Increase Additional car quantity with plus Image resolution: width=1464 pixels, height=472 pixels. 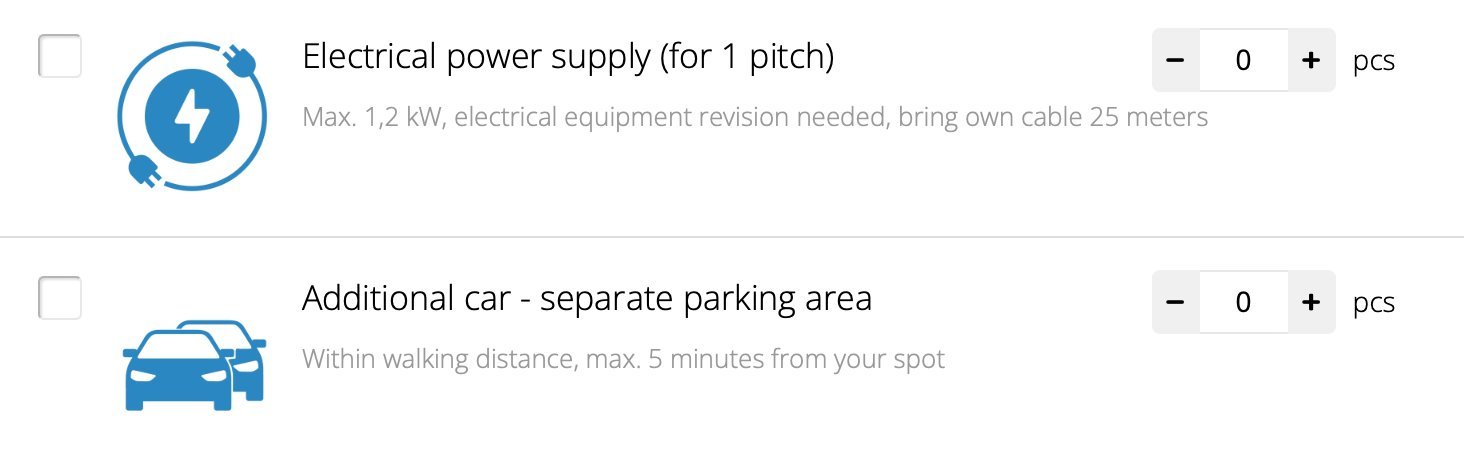tap(1311, 302)
